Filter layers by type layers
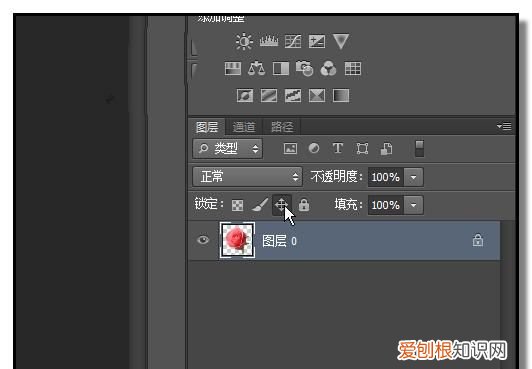 [x=338, y=148]
